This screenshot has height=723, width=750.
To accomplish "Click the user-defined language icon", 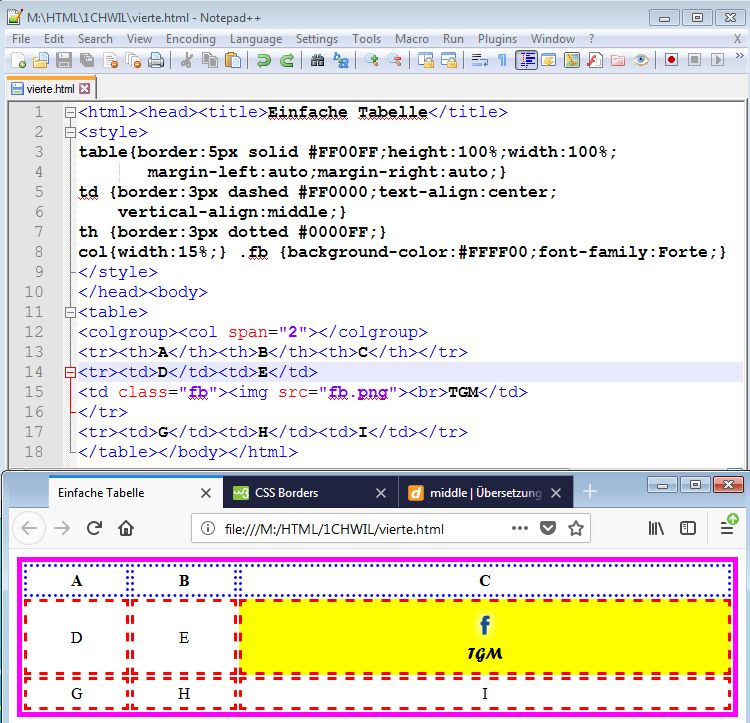I will tap(548, 60).
